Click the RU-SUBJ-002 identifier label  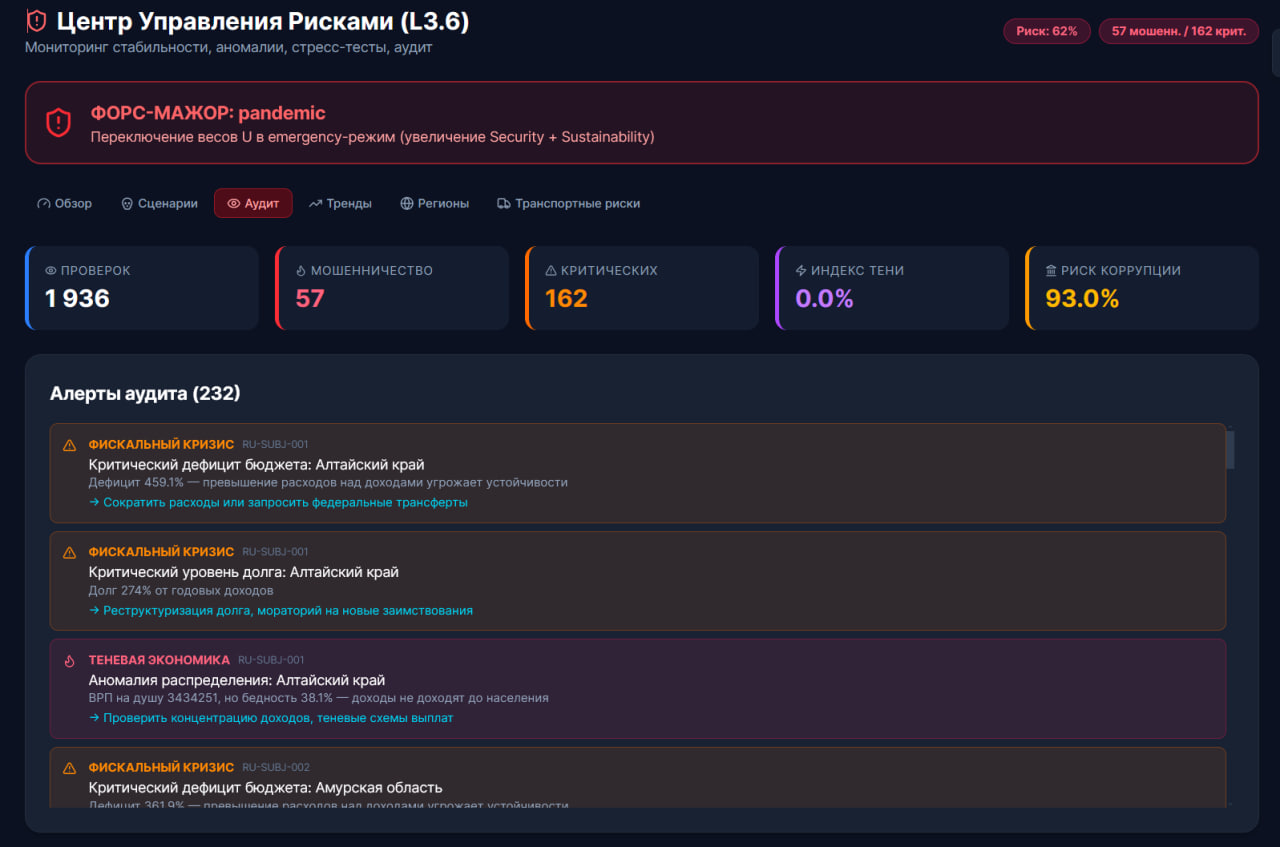pyautogui.click(x=276, y=768)
